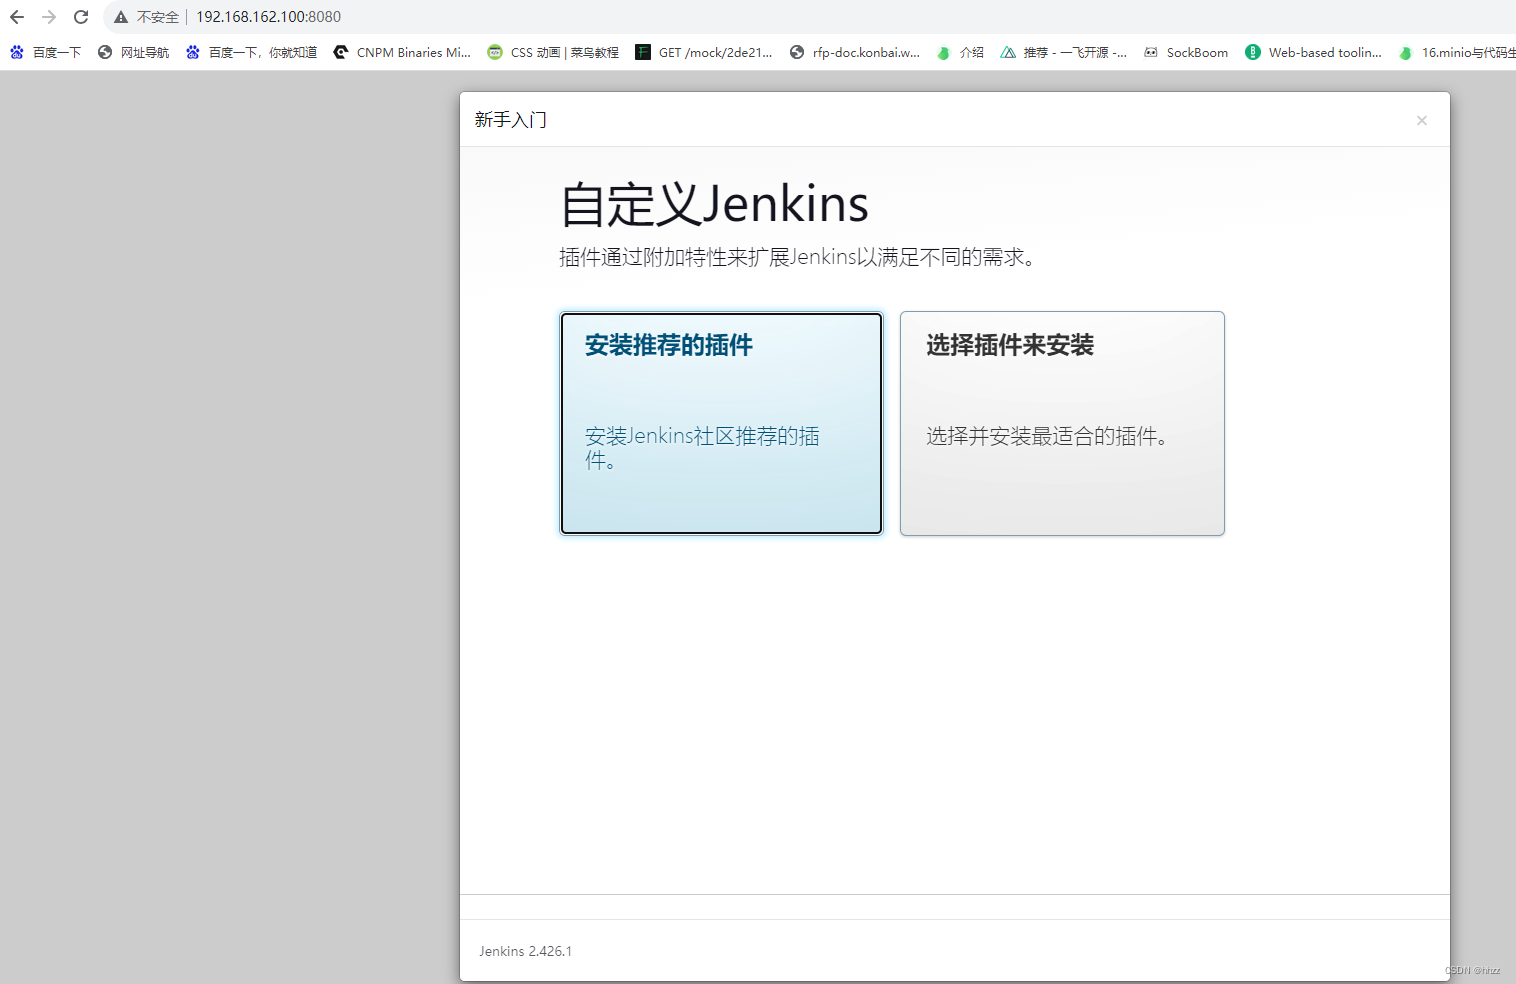Open the Web-based toolin... bookmark
This screenshot has width=1516, height=984.
click(1314, 52)
